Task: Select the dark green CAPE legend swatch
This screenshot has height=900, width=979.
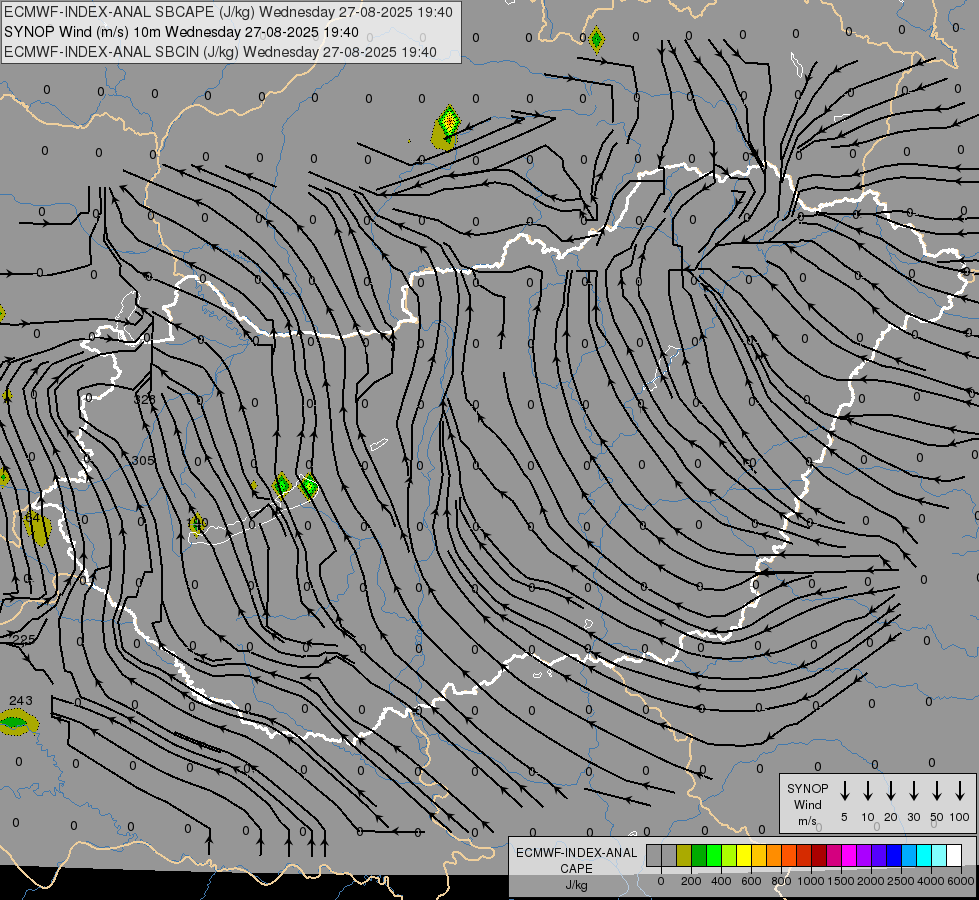Action: pyautogui.click(x=699, y=855)
